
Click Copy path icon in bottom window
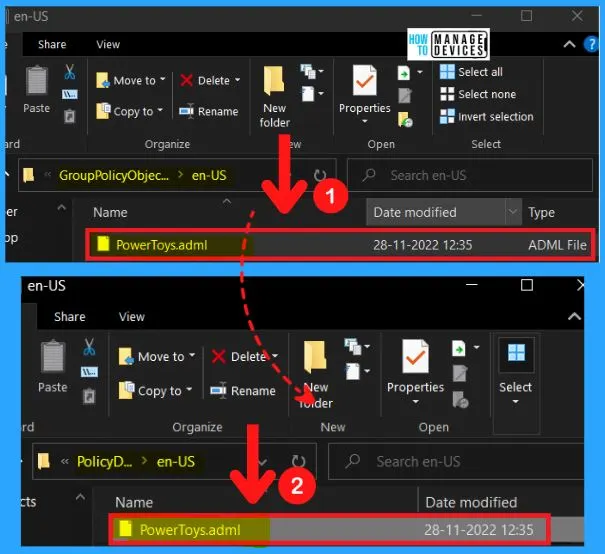[x=89, y=372]
